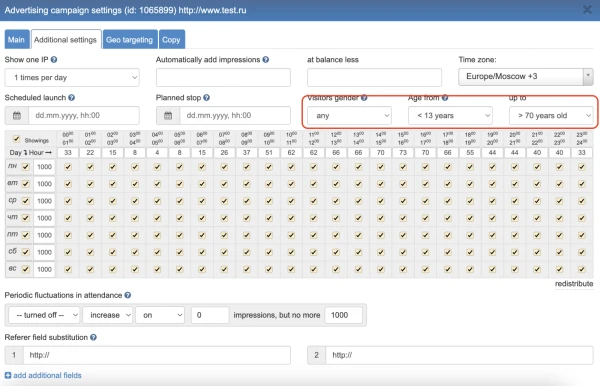Image resolution: width=600 pixels, height=386 pixels.
Task: Focus the Scheduled launch date field
Action: [84, 116]
